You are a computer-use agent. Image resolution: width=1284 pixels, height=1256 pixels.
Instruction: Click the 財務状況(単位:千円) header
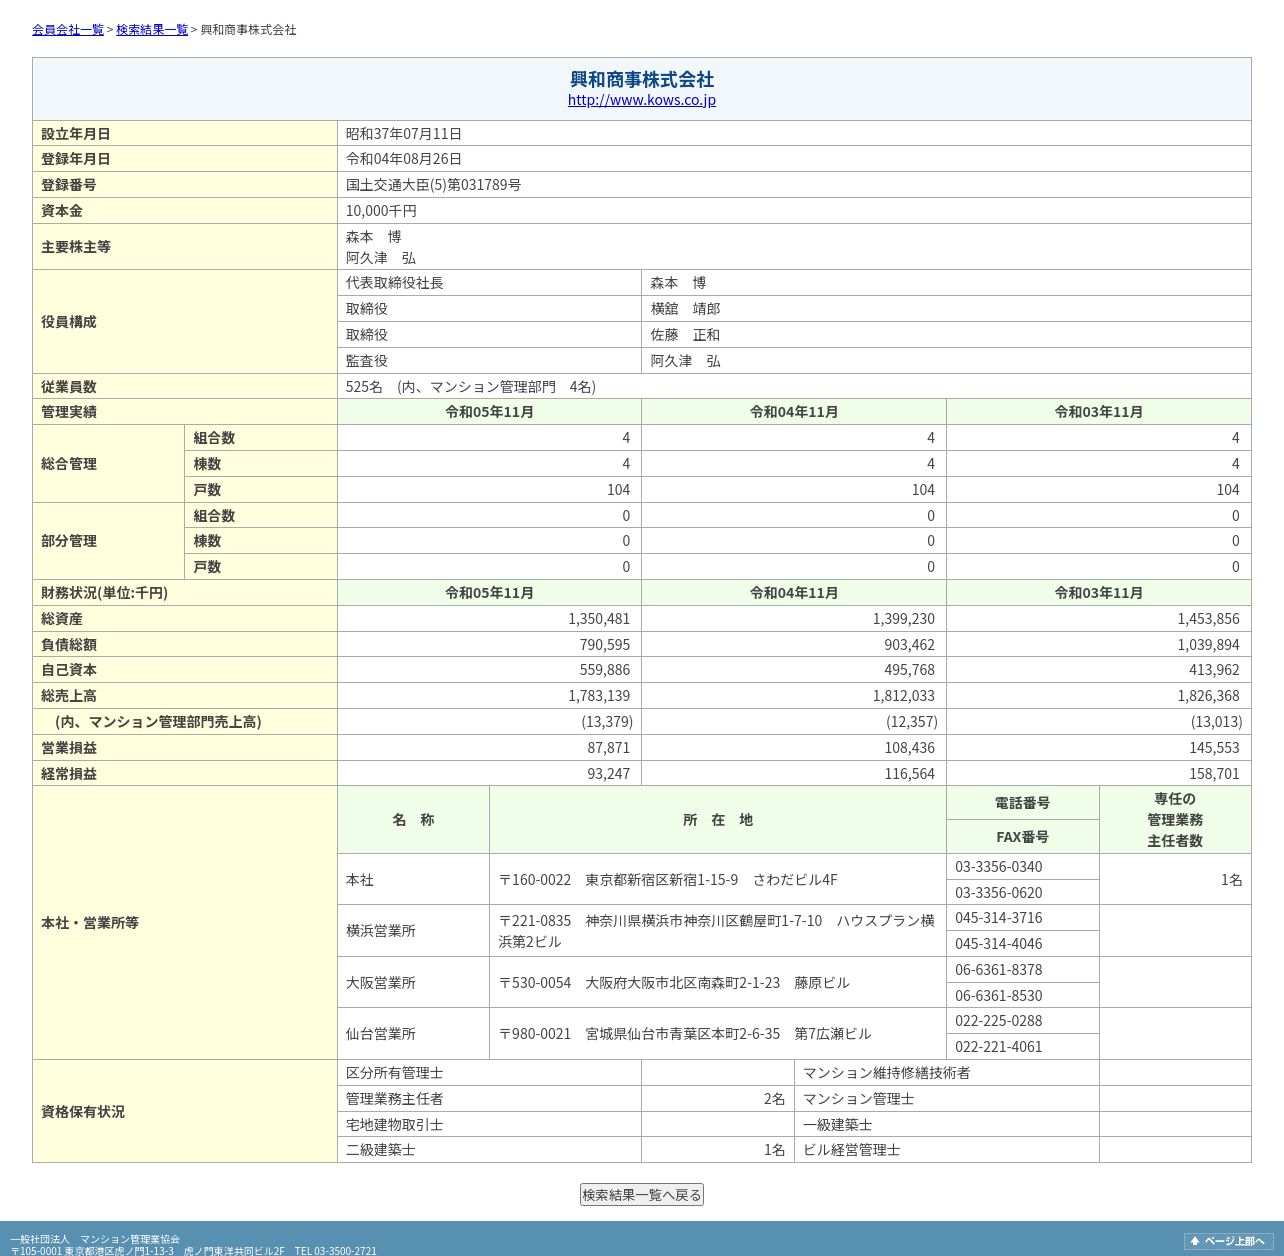coord(185,593)
